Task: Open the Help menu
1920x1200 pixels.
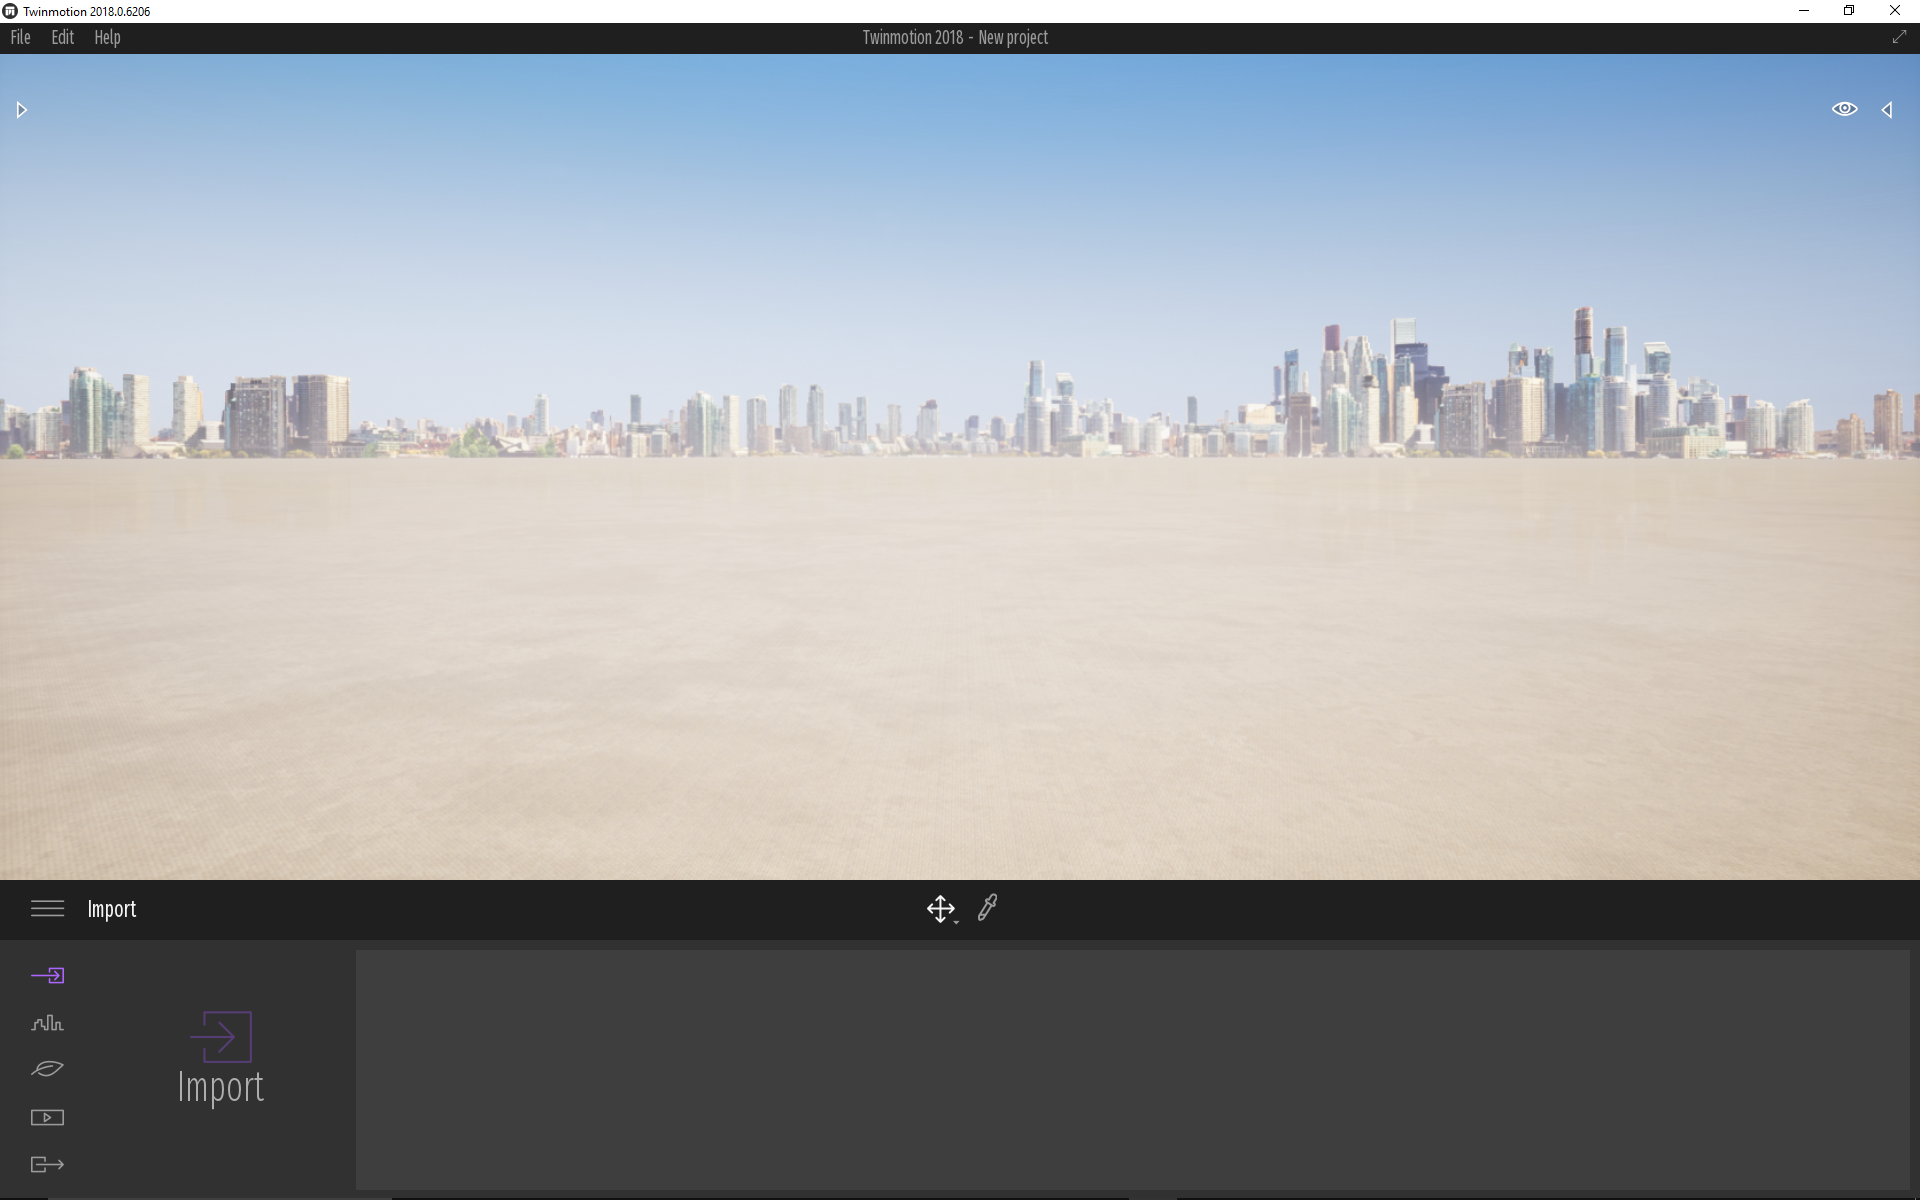Action: 107,38
